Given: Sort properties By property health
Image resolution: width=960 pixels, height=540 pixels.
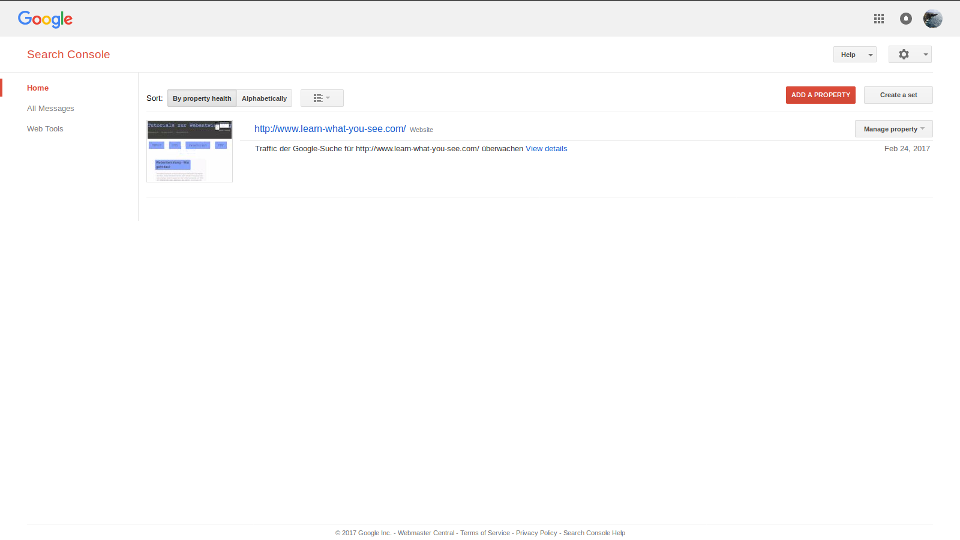Looking at the screenshot, I should pyautogui.click(x=202, y=98).
